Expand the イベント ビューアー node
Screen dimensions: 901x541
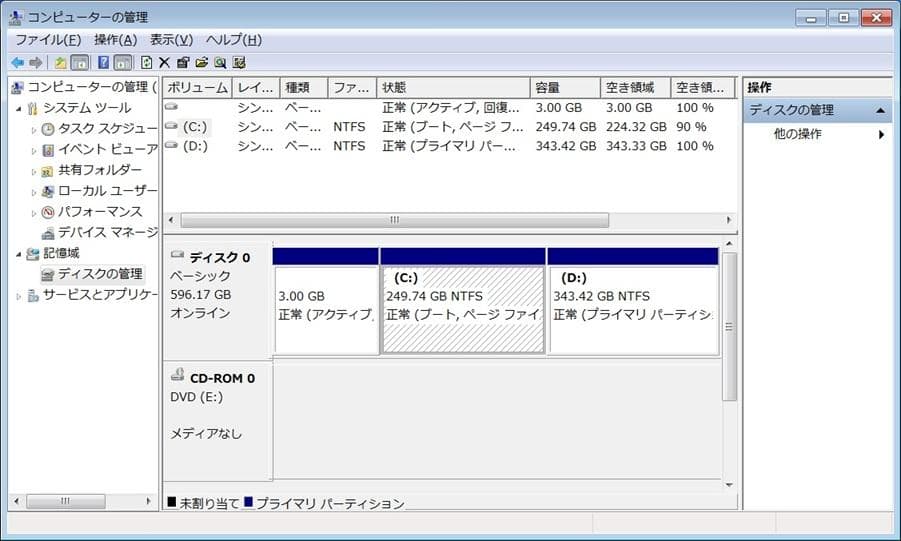tap(33, 151)
